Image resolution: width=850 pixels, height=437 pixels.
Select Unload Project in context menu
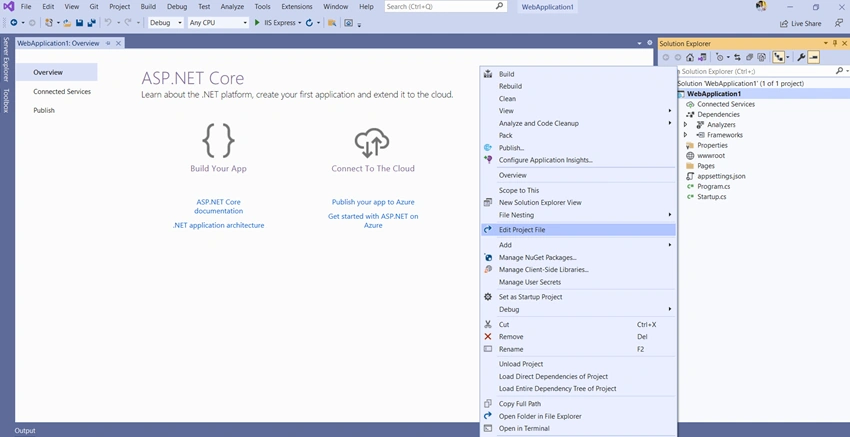click(578, 364)
